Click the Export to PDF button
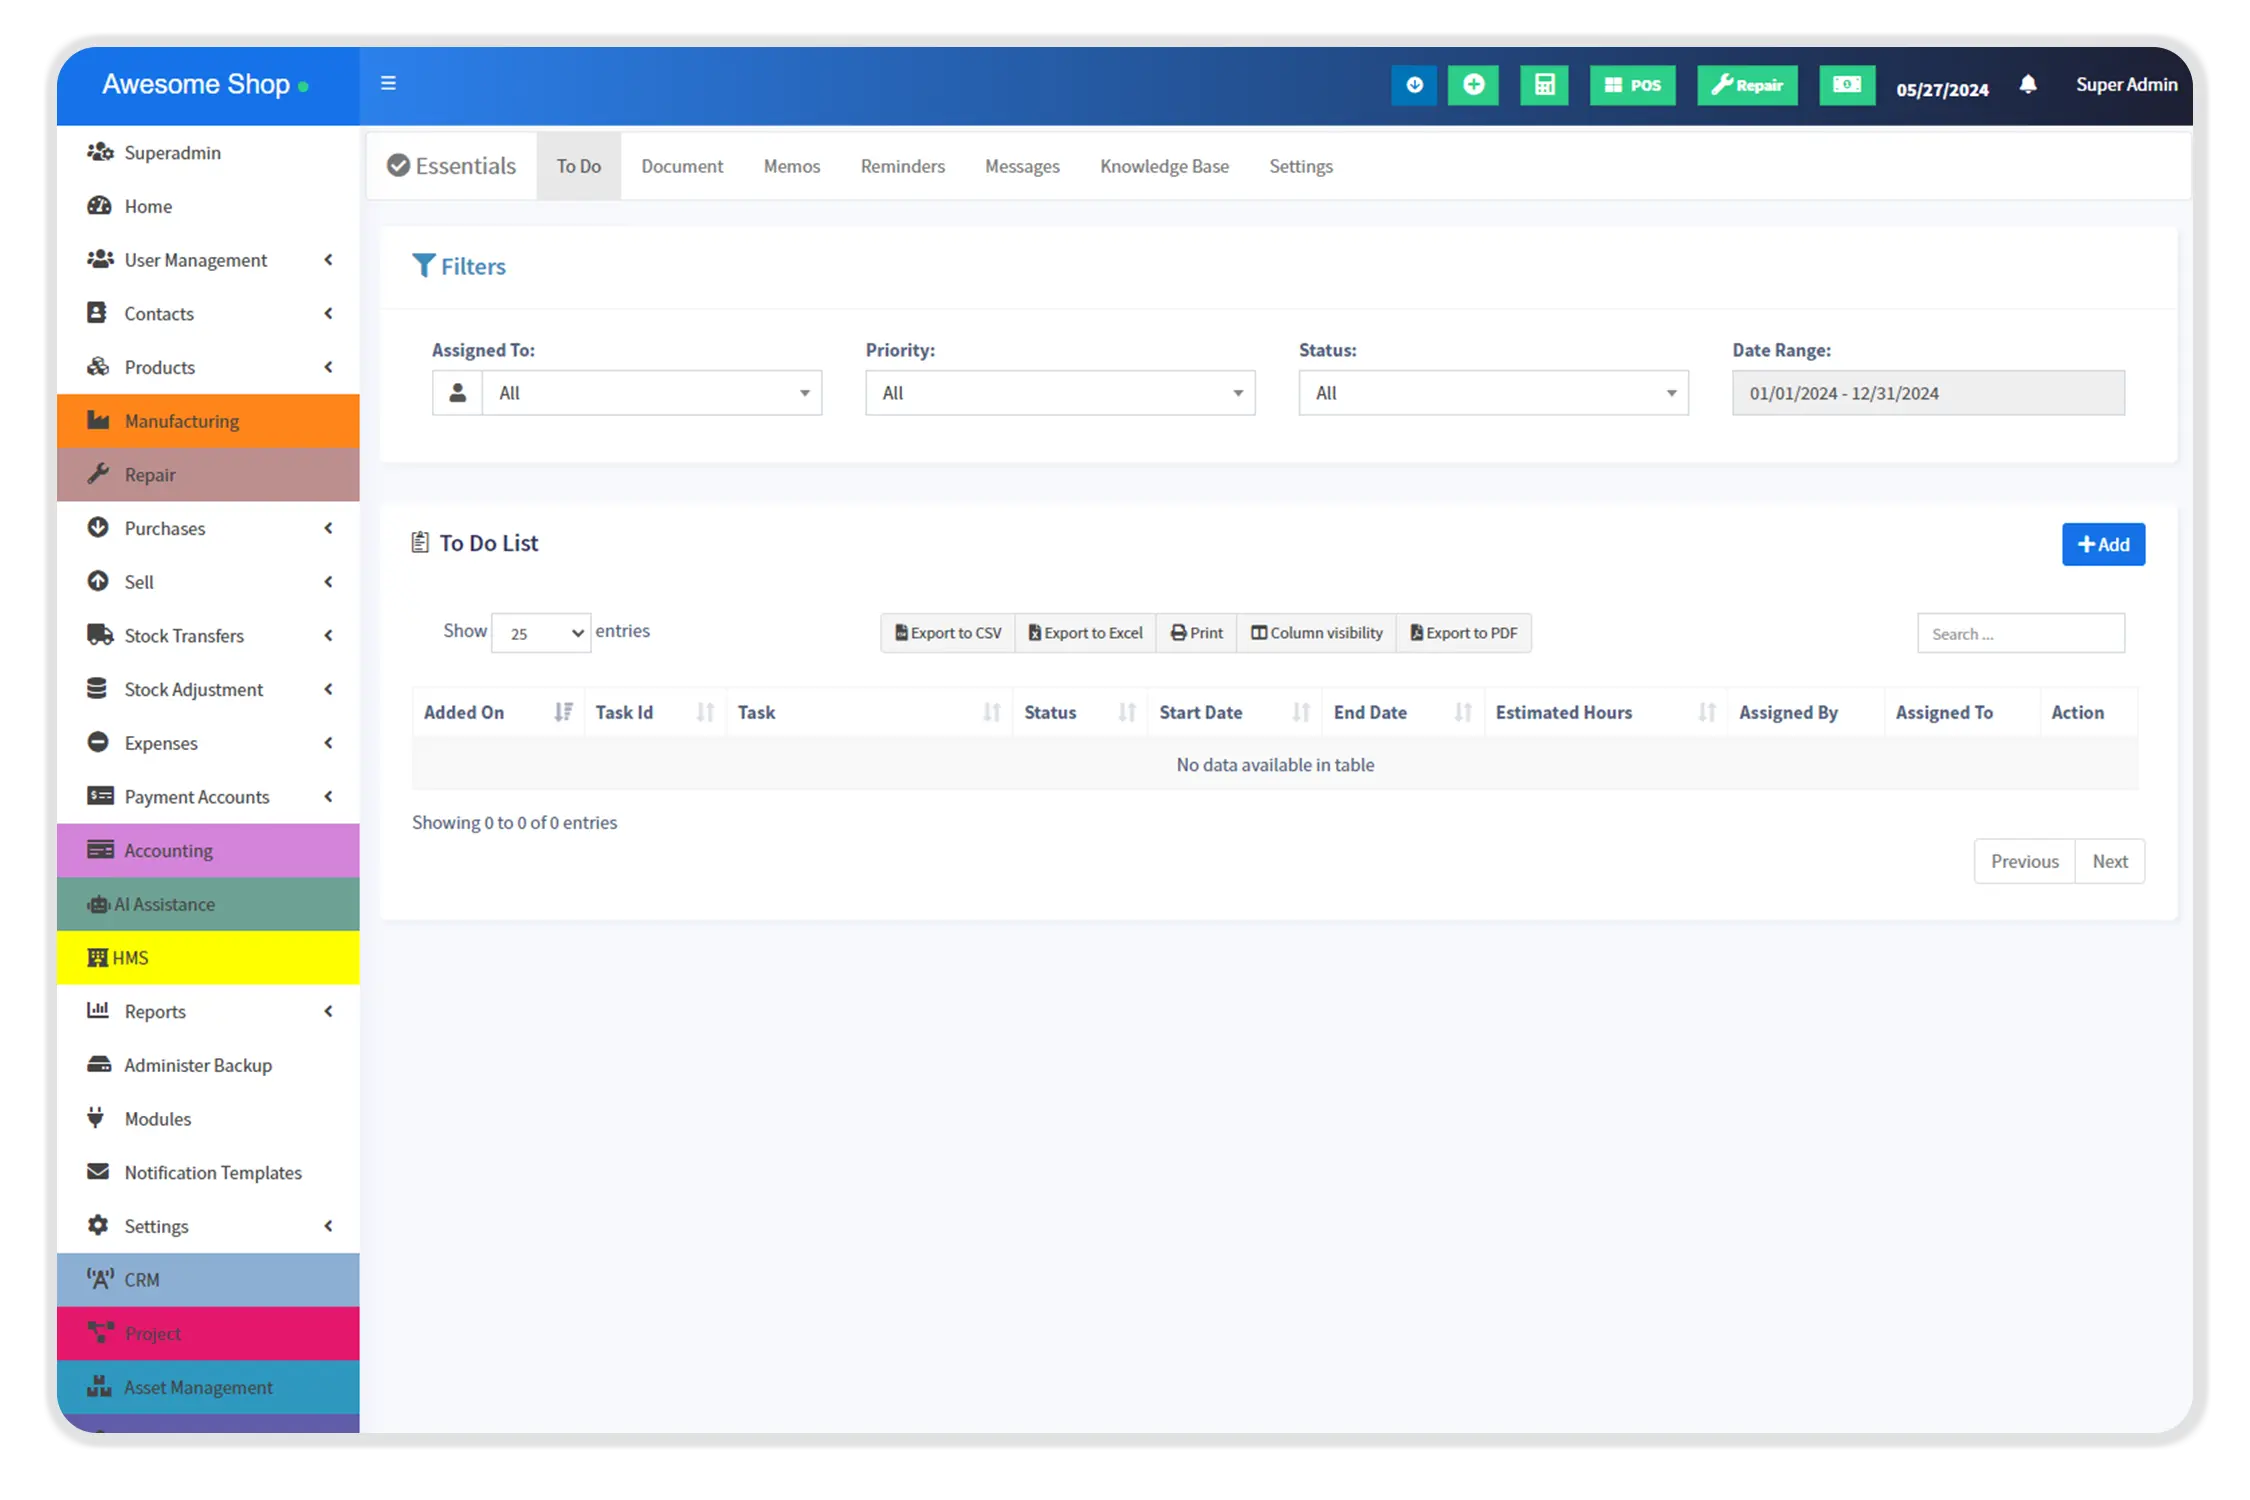 (1461, 631)
